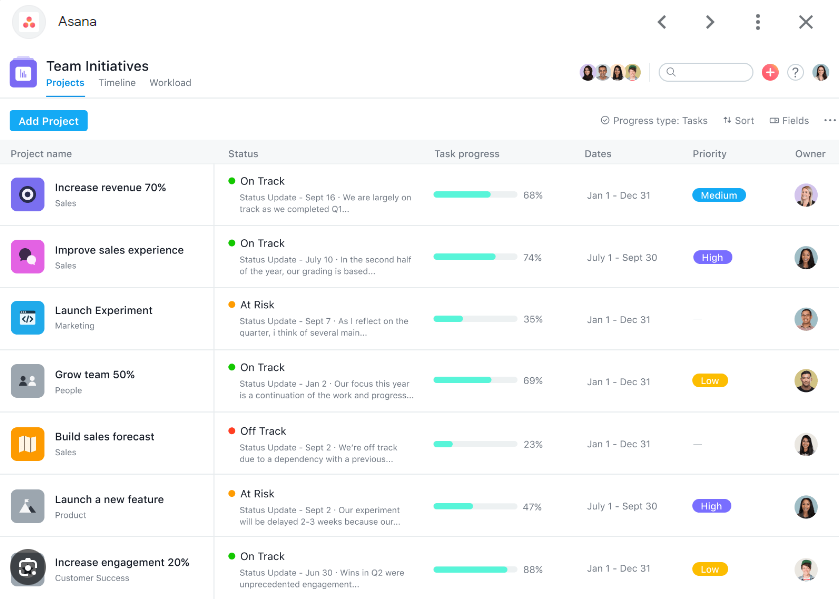Click owner avatar for Increase revenue 70%
The image size is (839, 604).
[x=805, y=195]
